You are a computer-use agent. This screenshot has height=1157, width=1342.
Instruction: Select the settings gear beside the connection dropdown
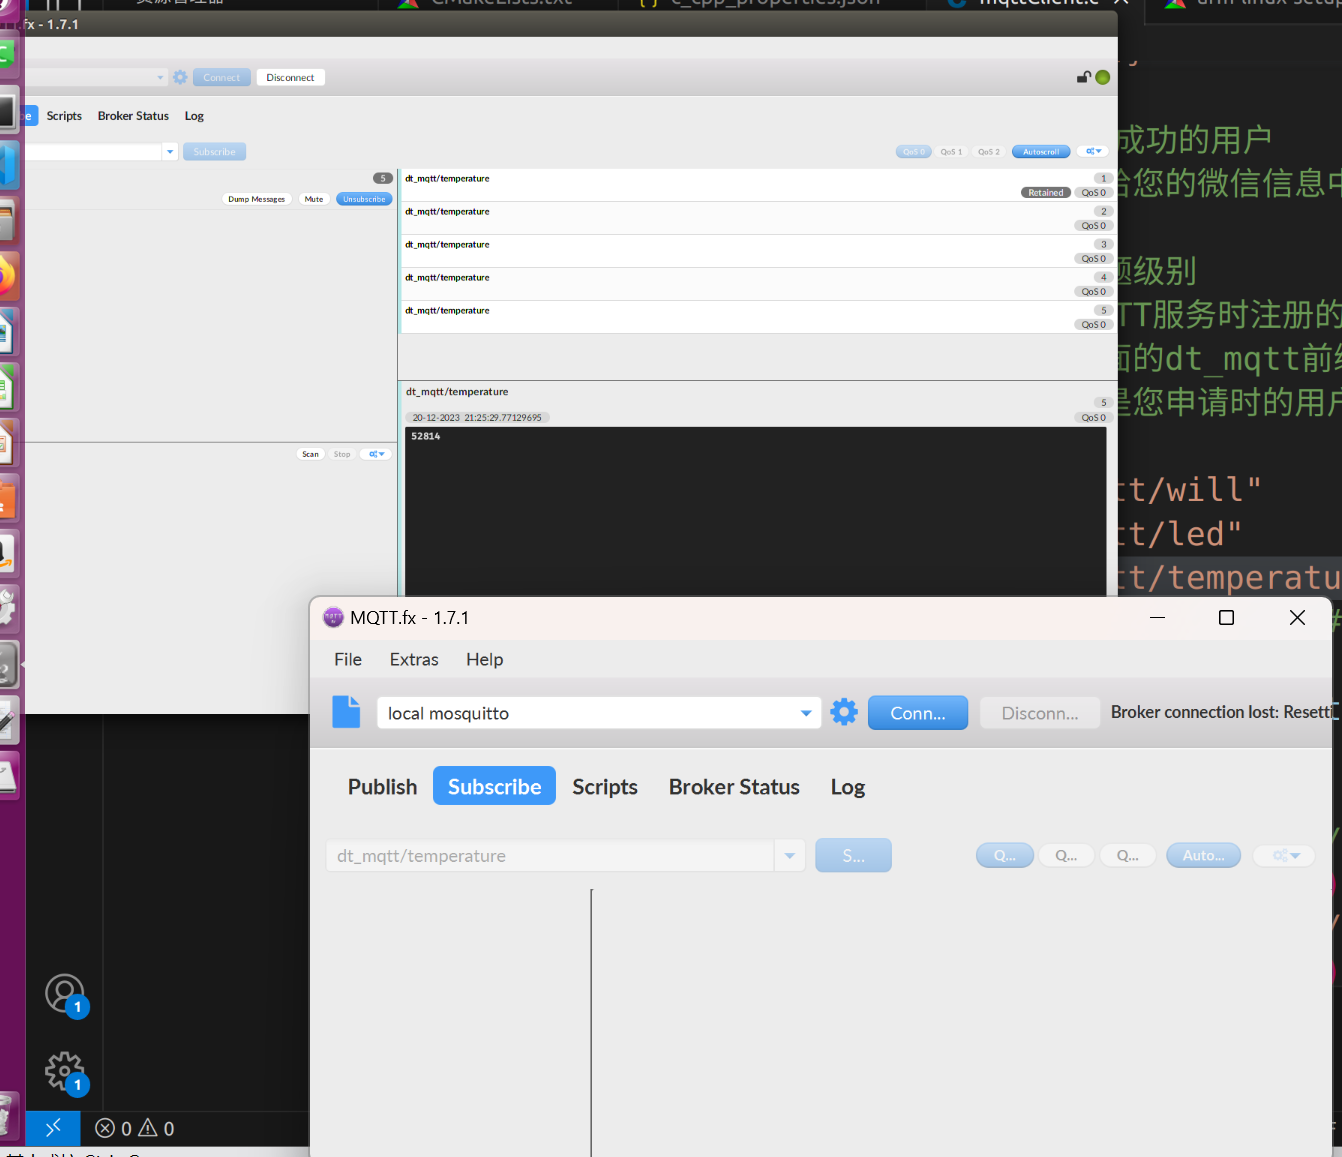pyautogui.click(x=843, y=712)
